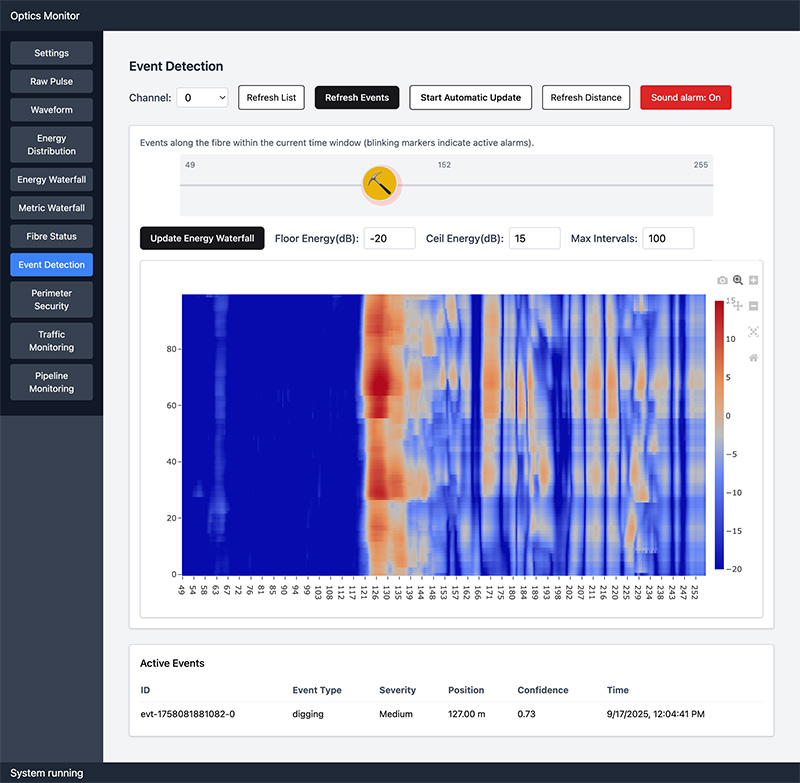Image resolution: width=800 pixels, height=783 pixels.
Task: Click the autoscale plot icon
Action: 754,332
